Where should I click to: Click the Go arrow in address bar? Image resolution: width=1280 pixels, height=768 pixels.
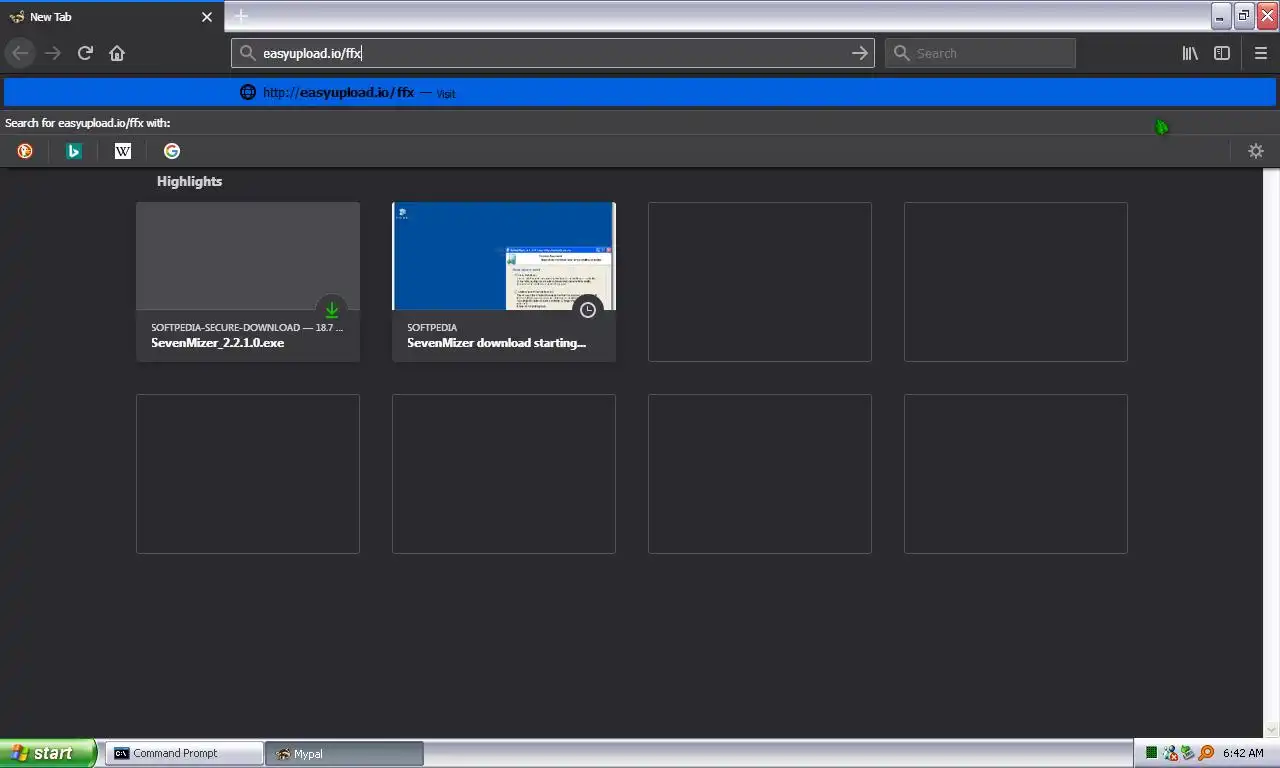pyautogui.click(x=859, y=53)
